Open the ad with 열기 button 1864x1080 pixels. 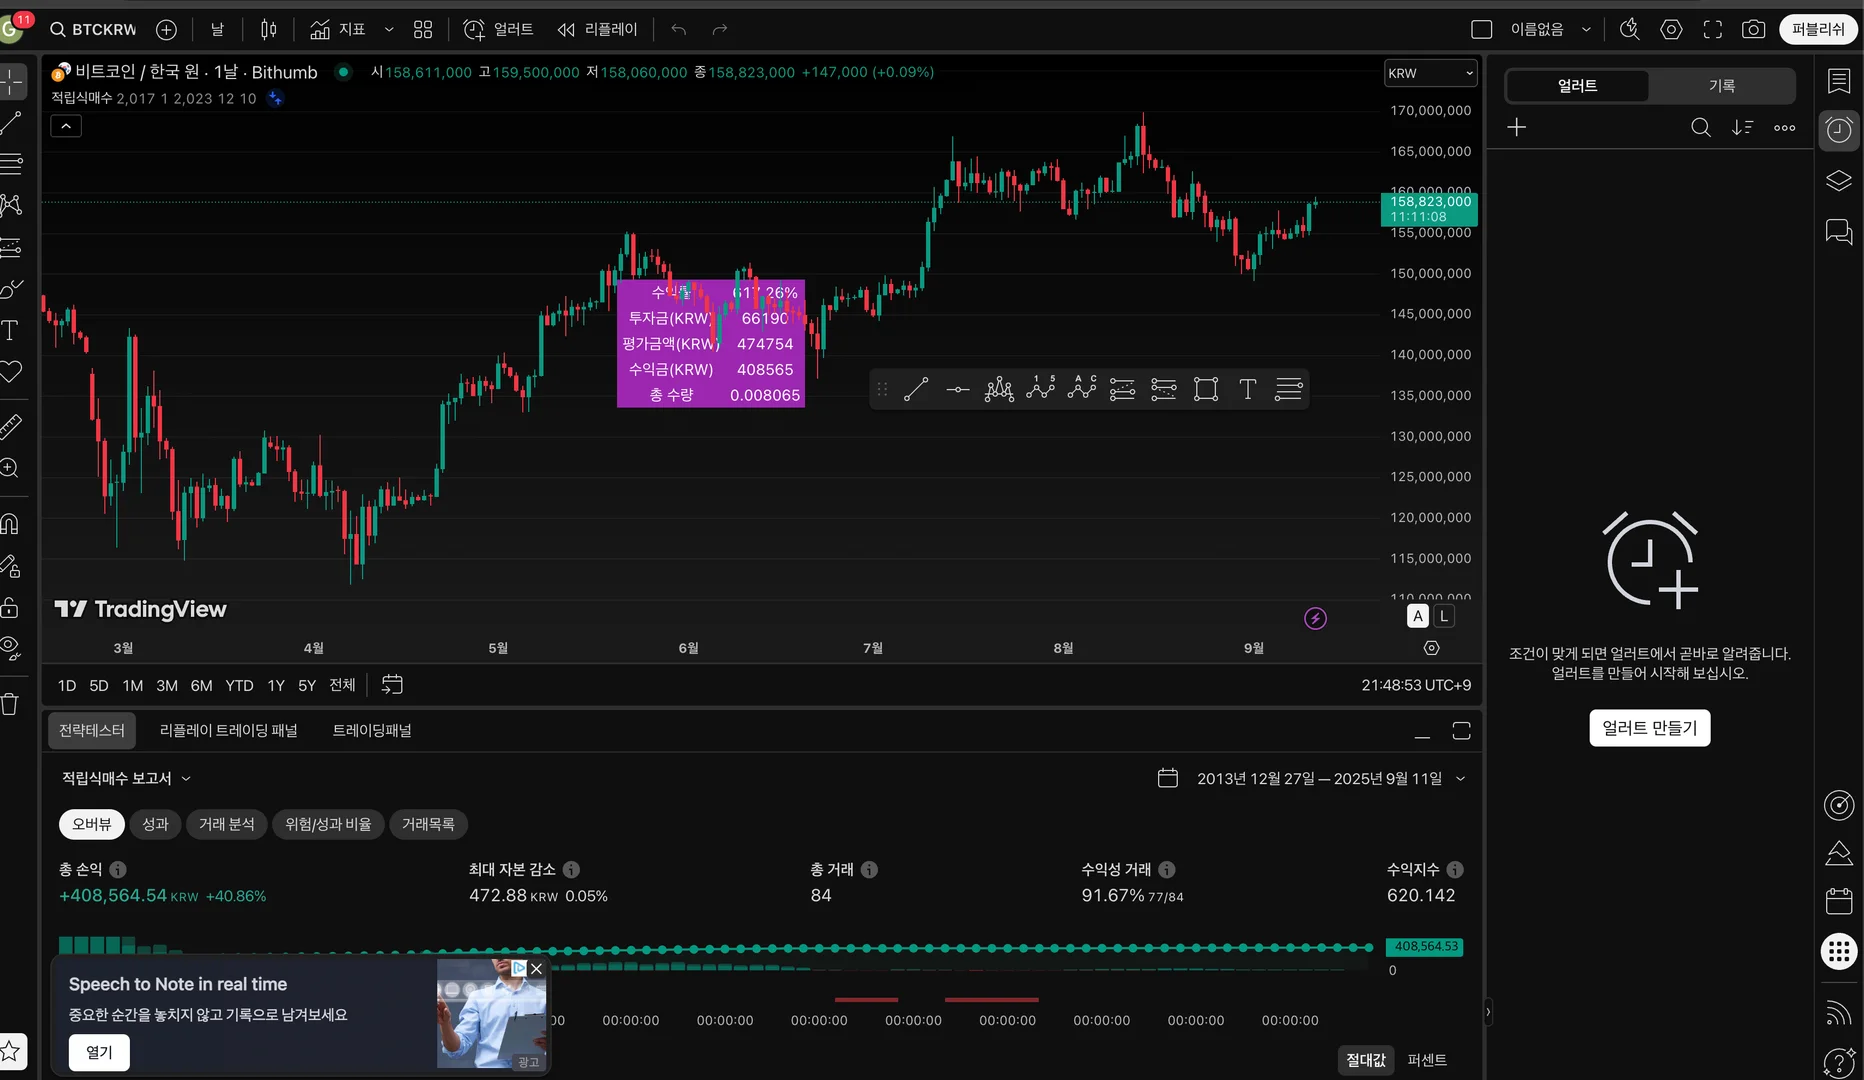point(99,1052)
